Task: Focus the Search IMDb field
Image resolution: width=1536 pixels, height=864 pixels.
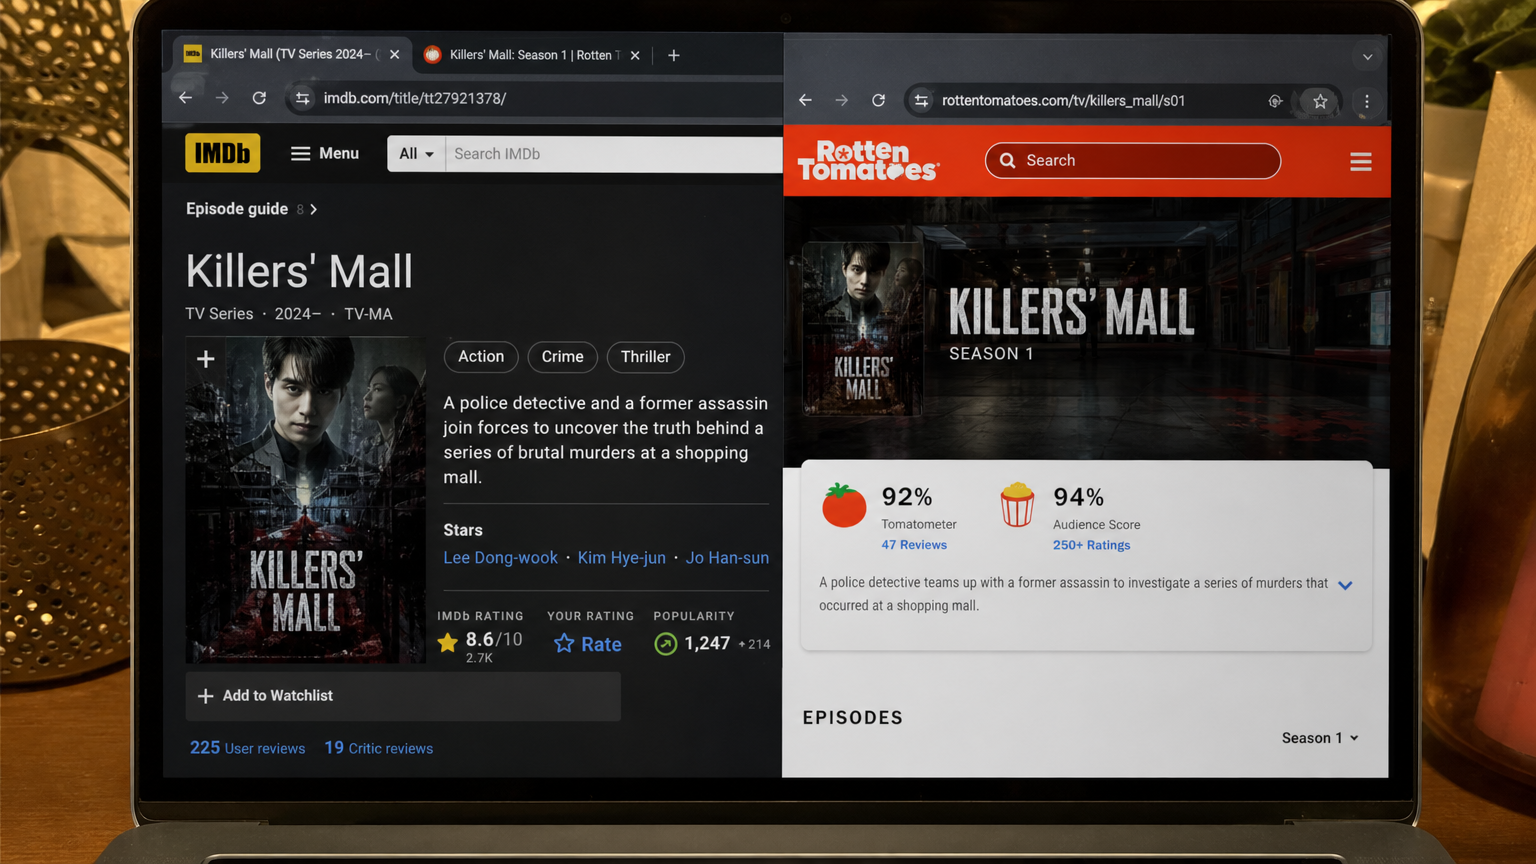Action: click(x=614, y=154)
